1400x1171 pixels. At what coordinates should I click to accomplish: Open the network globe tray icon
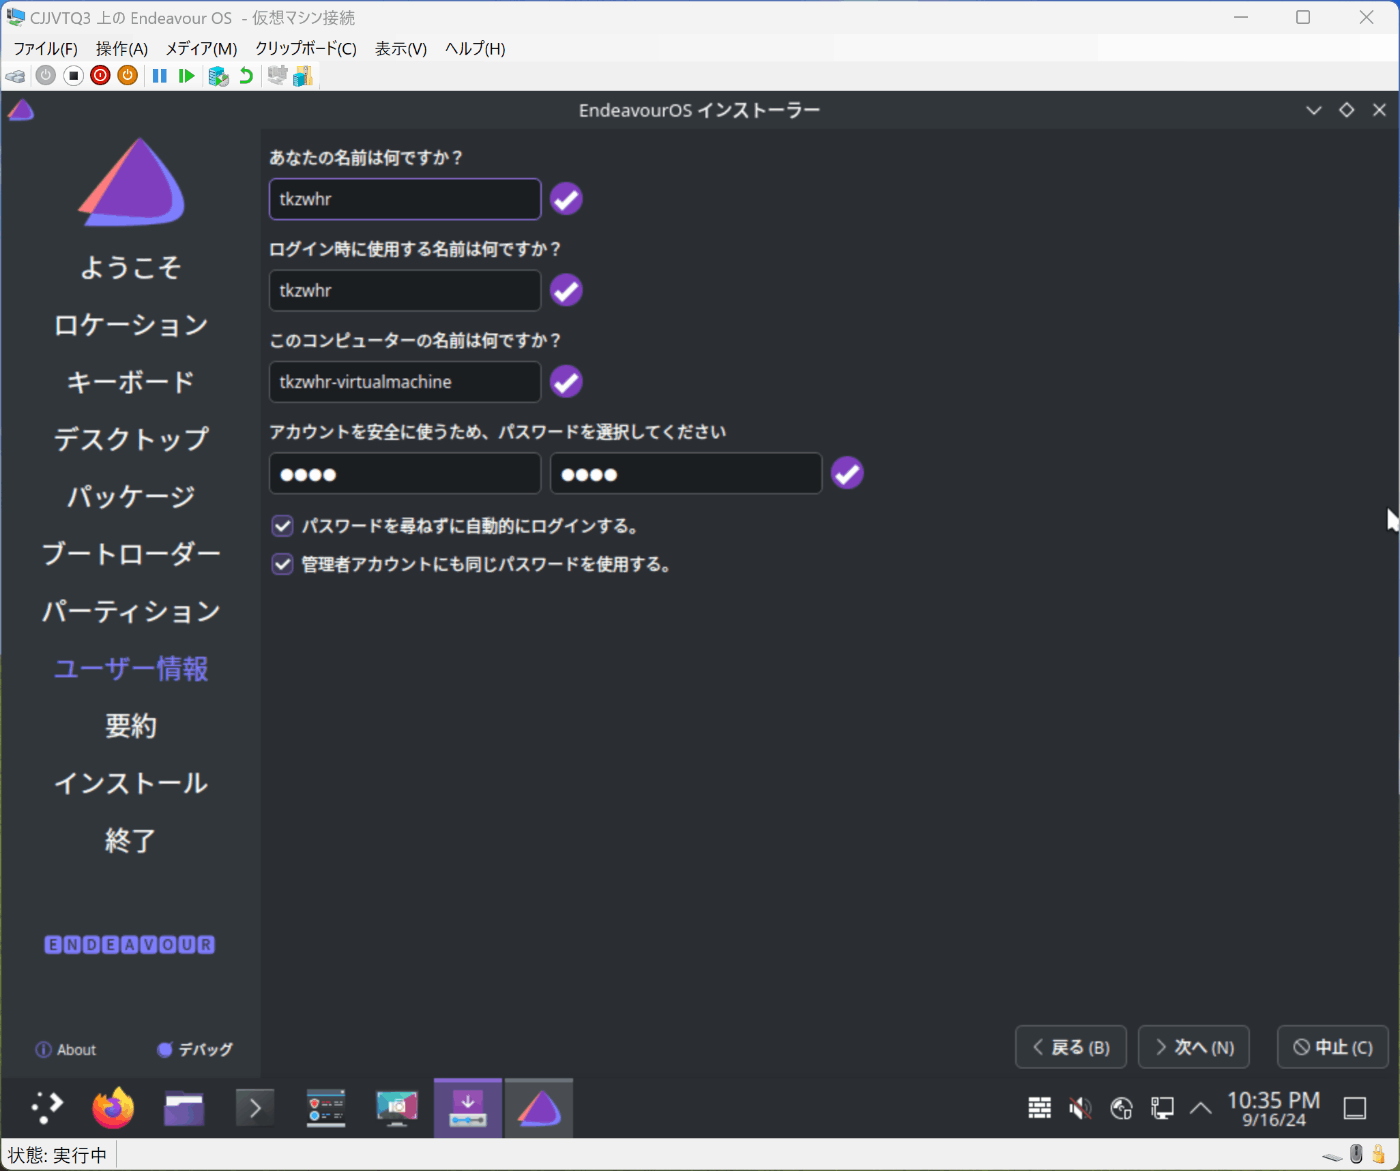[x=1121, y=1107]
